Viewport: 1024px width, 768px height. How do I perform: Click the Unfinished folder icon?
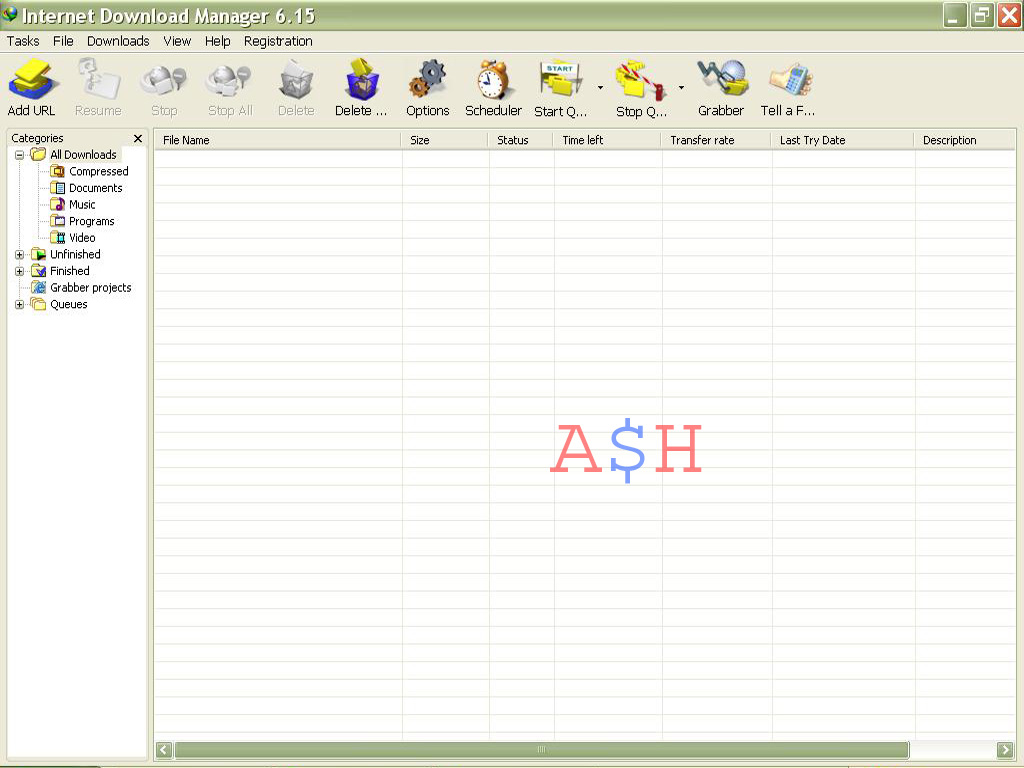(39, 254)
